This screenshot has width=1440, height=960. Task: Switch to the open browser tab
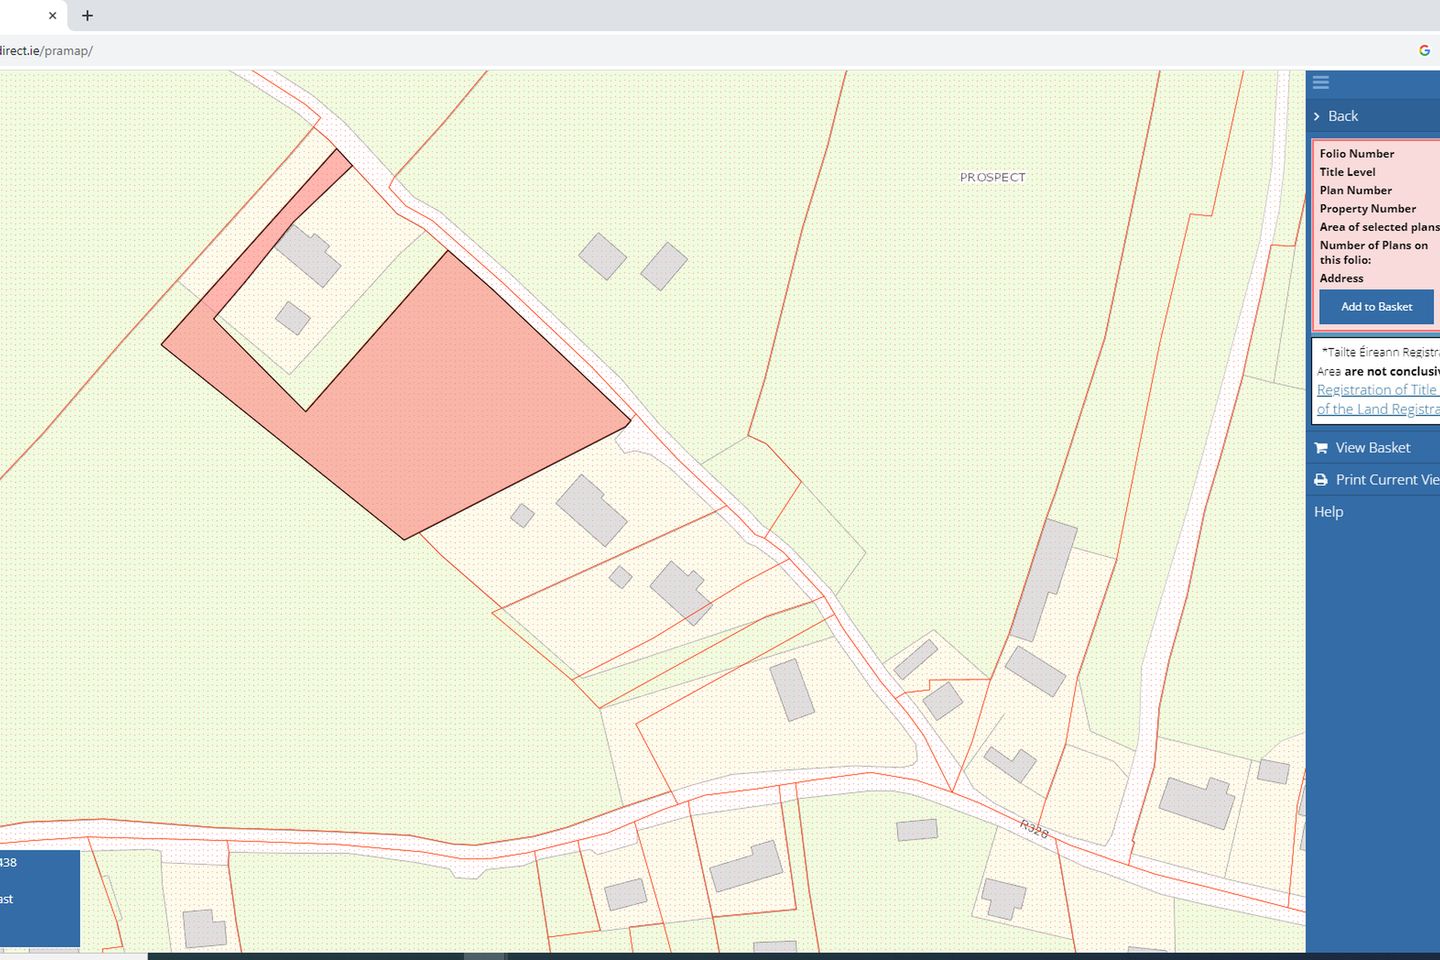click(x=25, y=16)
